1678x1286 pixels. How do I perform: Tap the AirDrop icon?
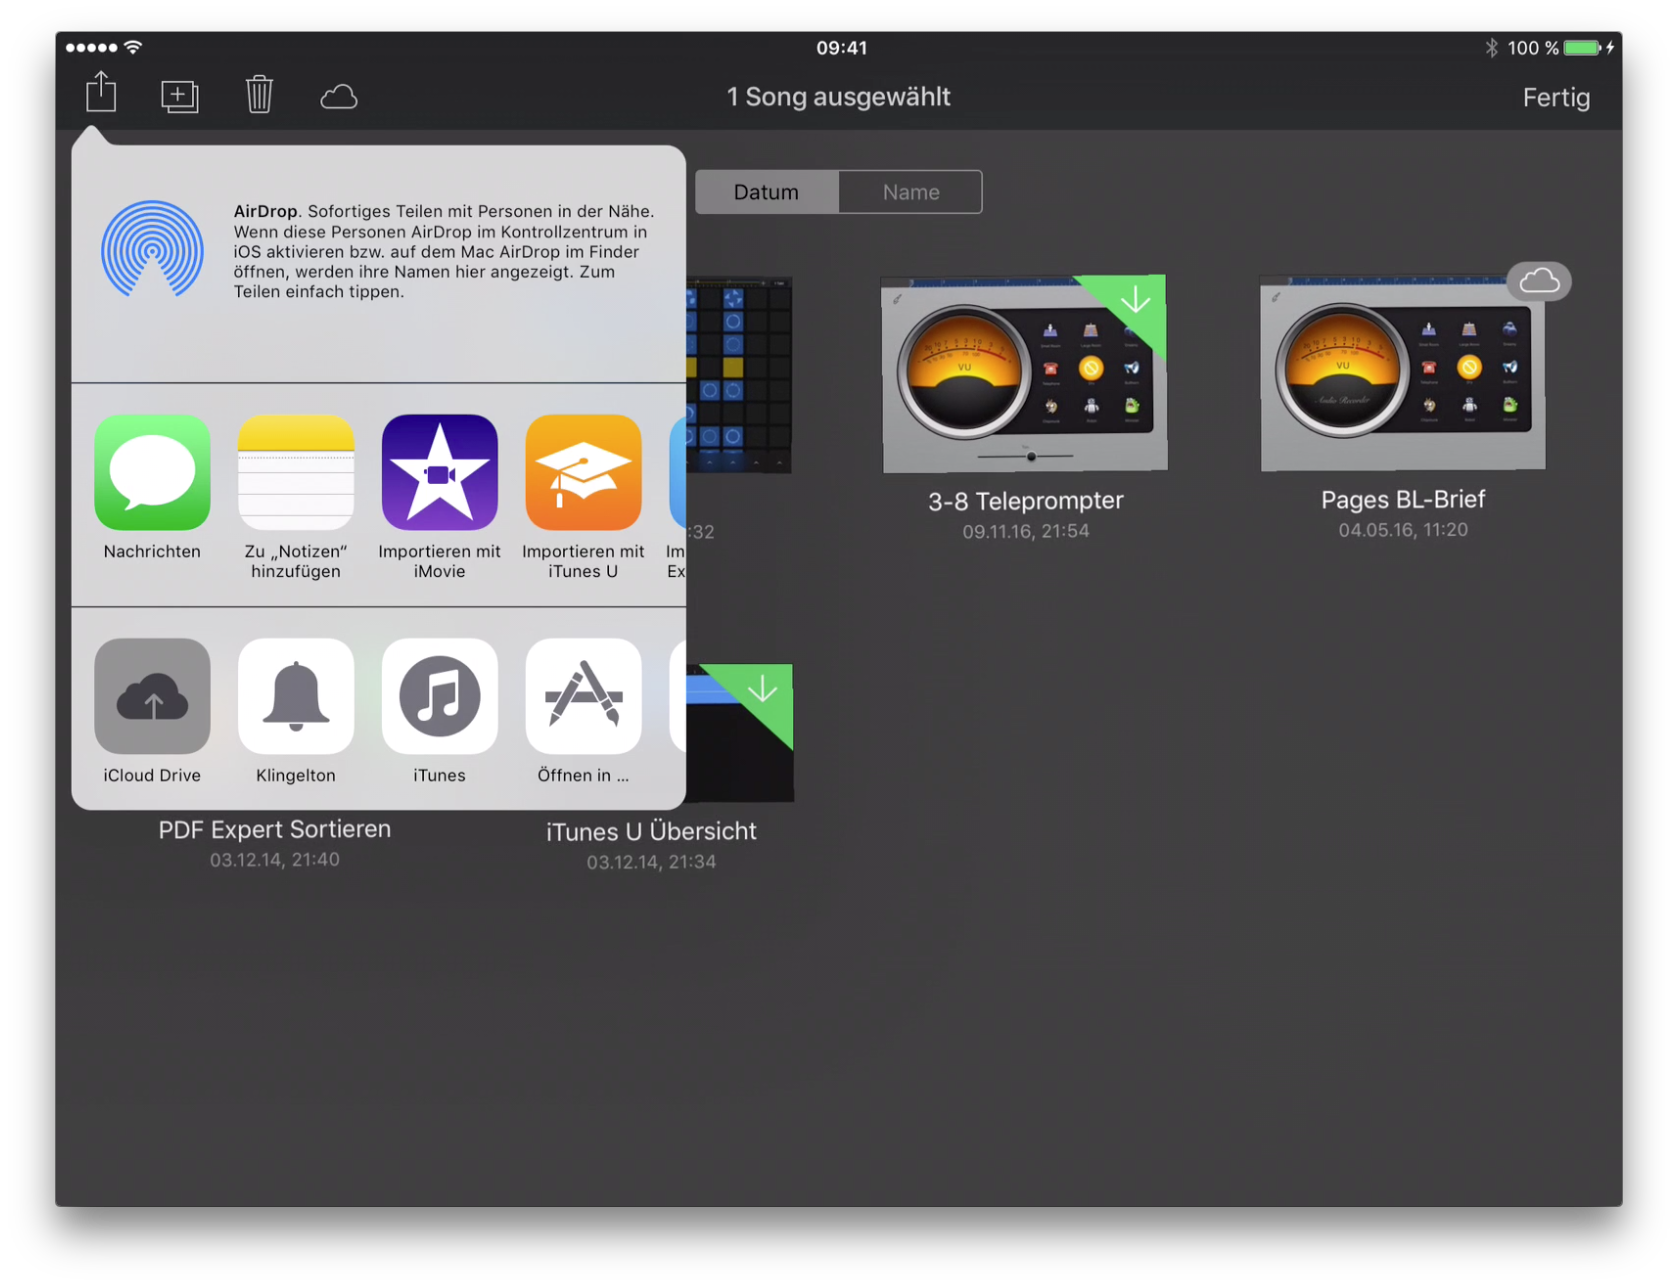click(152, 250)
